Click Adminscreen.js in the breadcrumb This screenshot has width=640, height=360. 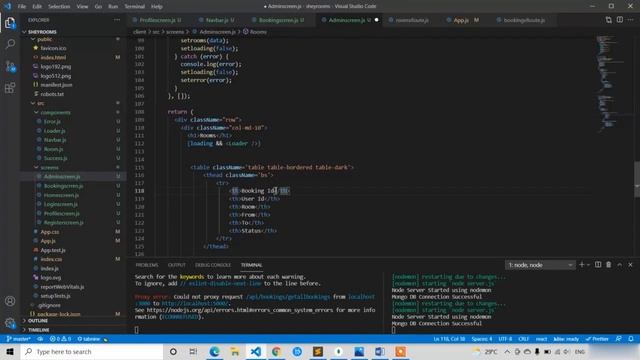[217, 32]
